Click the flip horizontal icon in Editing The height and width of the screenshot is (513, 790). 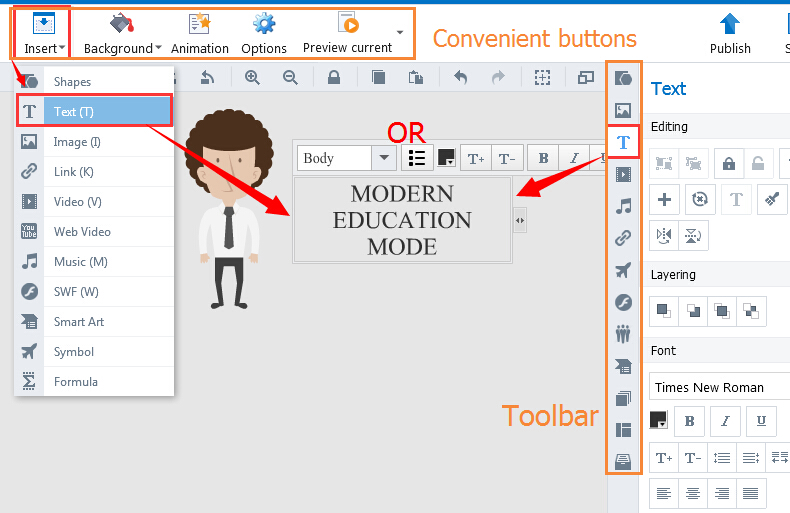[x=664, y=235]
